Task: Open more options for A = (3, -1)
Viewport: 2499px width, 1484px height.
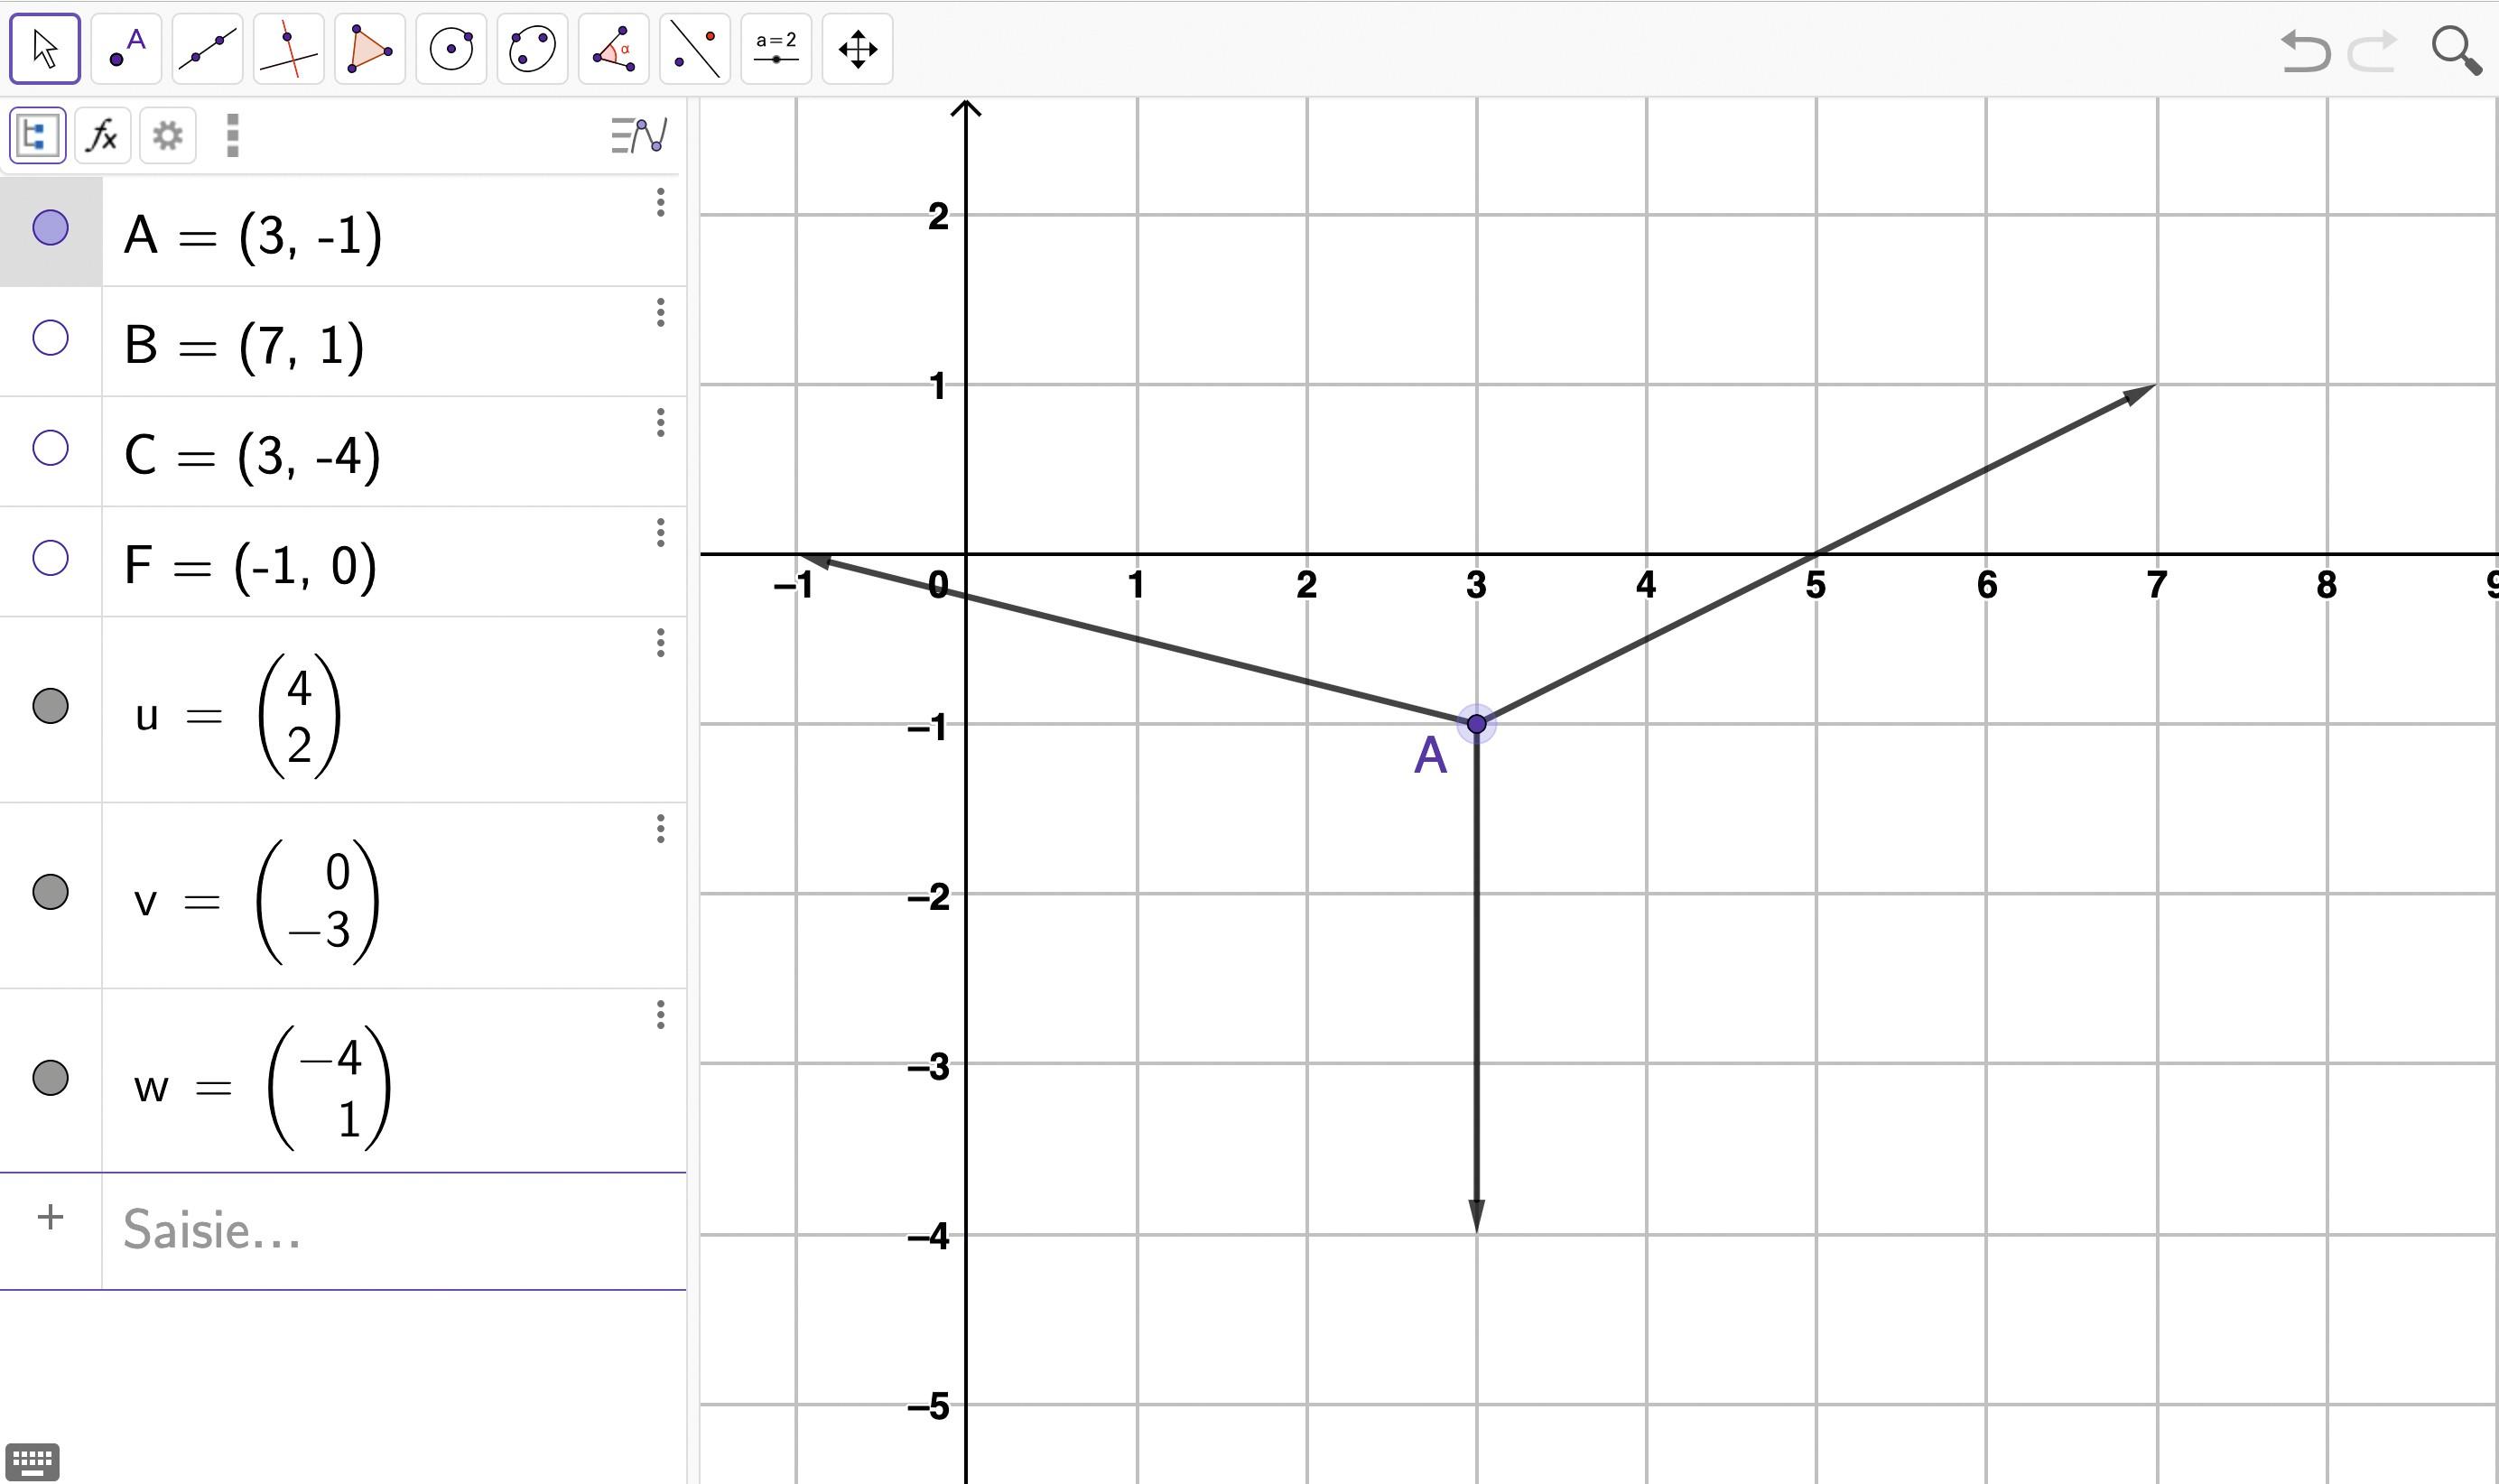Action: point(660,203)
